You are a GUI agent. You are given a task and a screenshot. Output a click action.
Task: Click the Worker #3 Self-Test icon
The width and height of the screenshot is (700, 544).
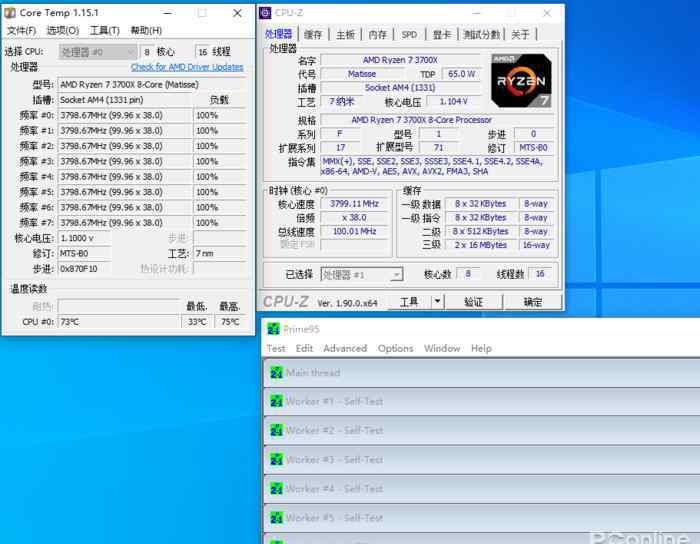coord(276,459)
